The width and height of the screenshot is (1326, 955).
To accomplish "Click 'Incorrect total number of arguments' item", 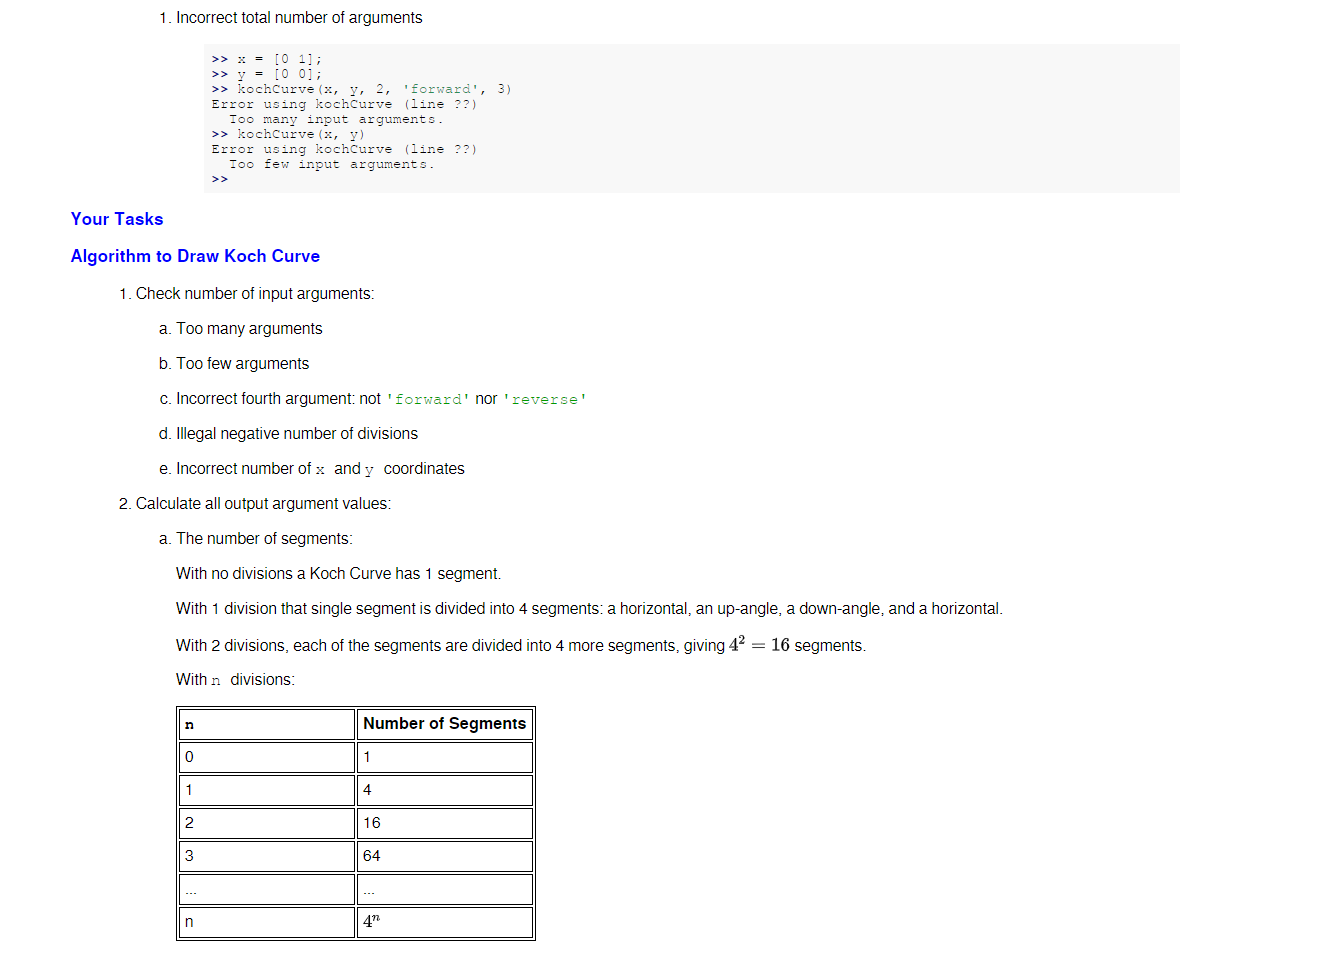I will coord(299,18).
